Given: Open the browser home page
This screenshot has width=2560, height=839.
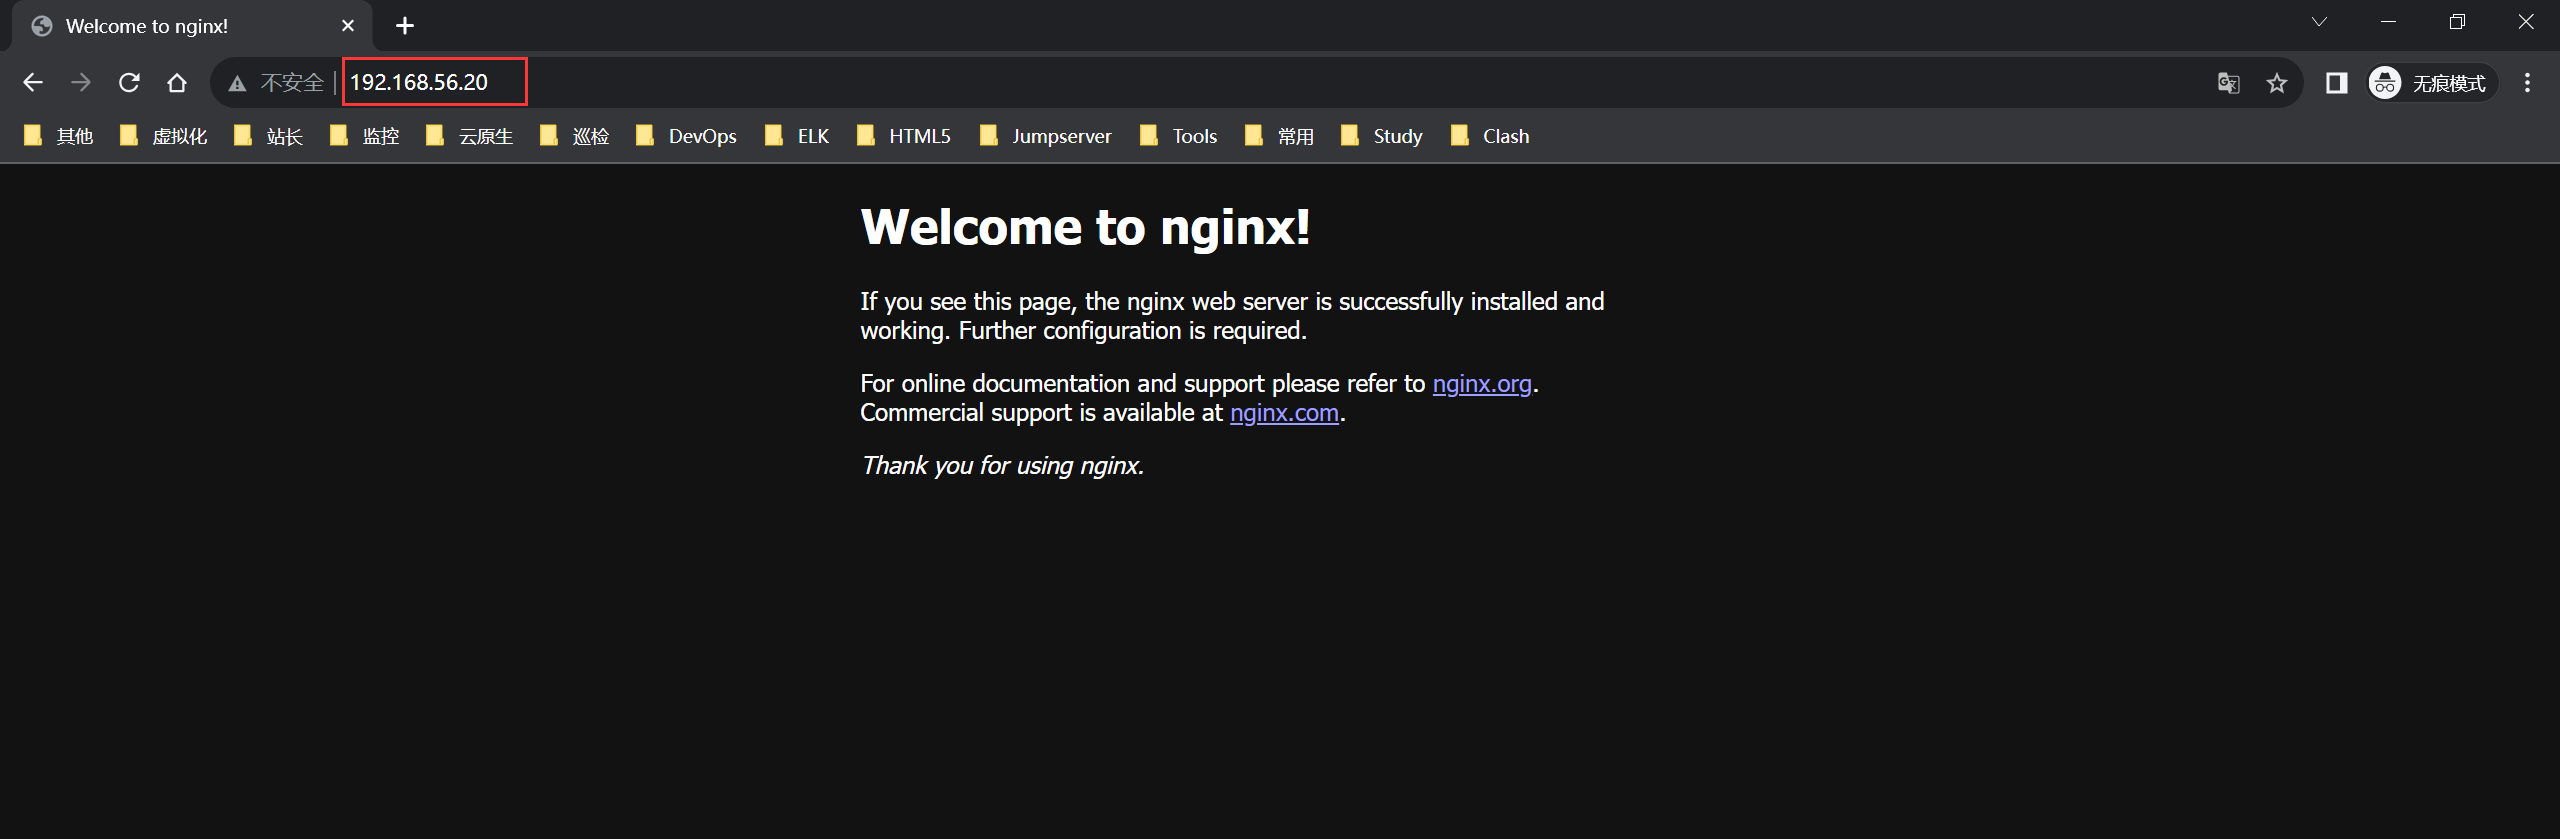Looking at the screenshot, I should 177,82.
